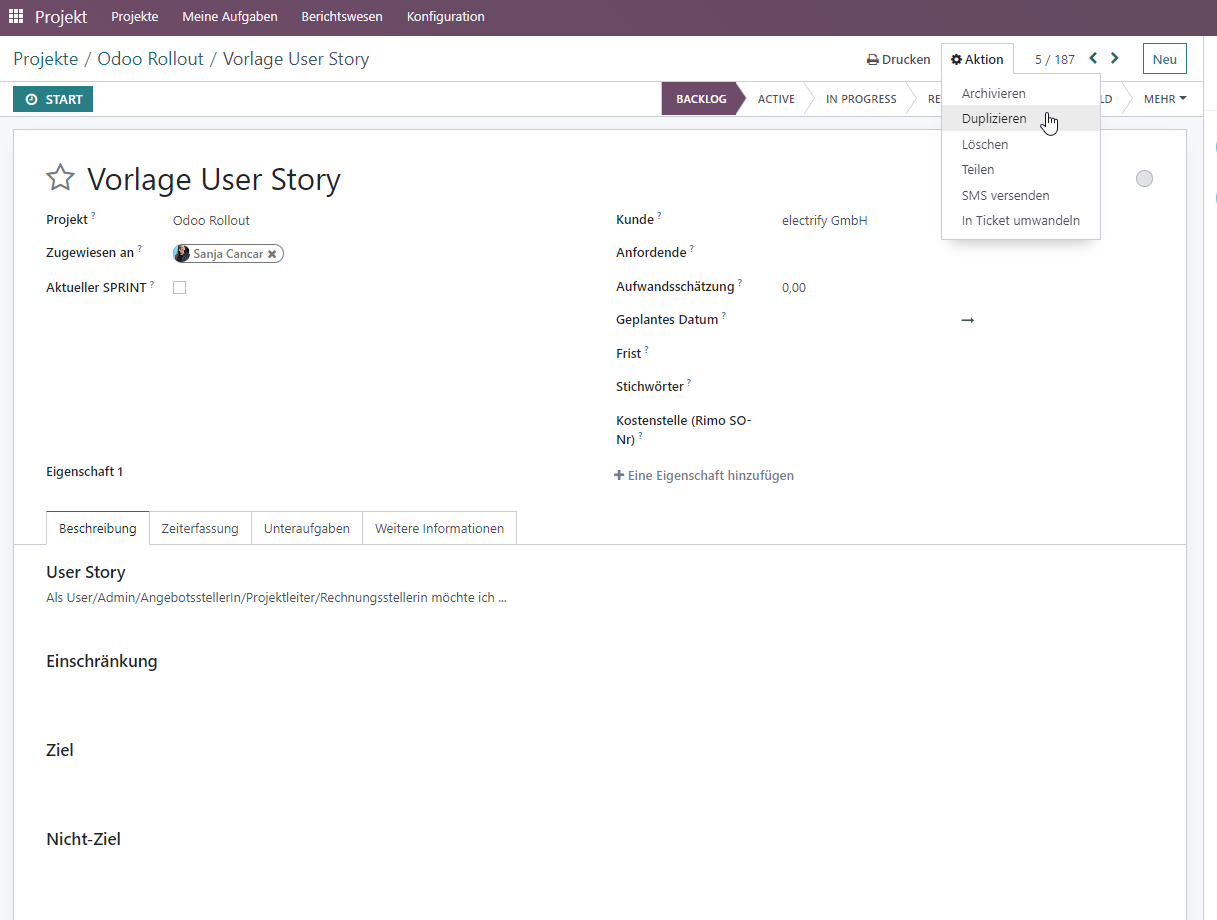This screenshot has width=1217, height=920.
Task: Click the Ziel heading
Action: 60,750
